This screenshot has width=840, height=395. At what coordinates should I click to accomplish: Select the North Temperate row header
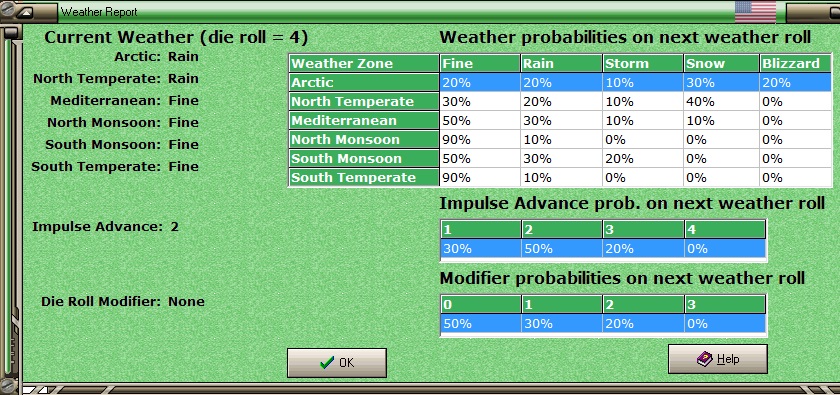(x=364, y=101)
